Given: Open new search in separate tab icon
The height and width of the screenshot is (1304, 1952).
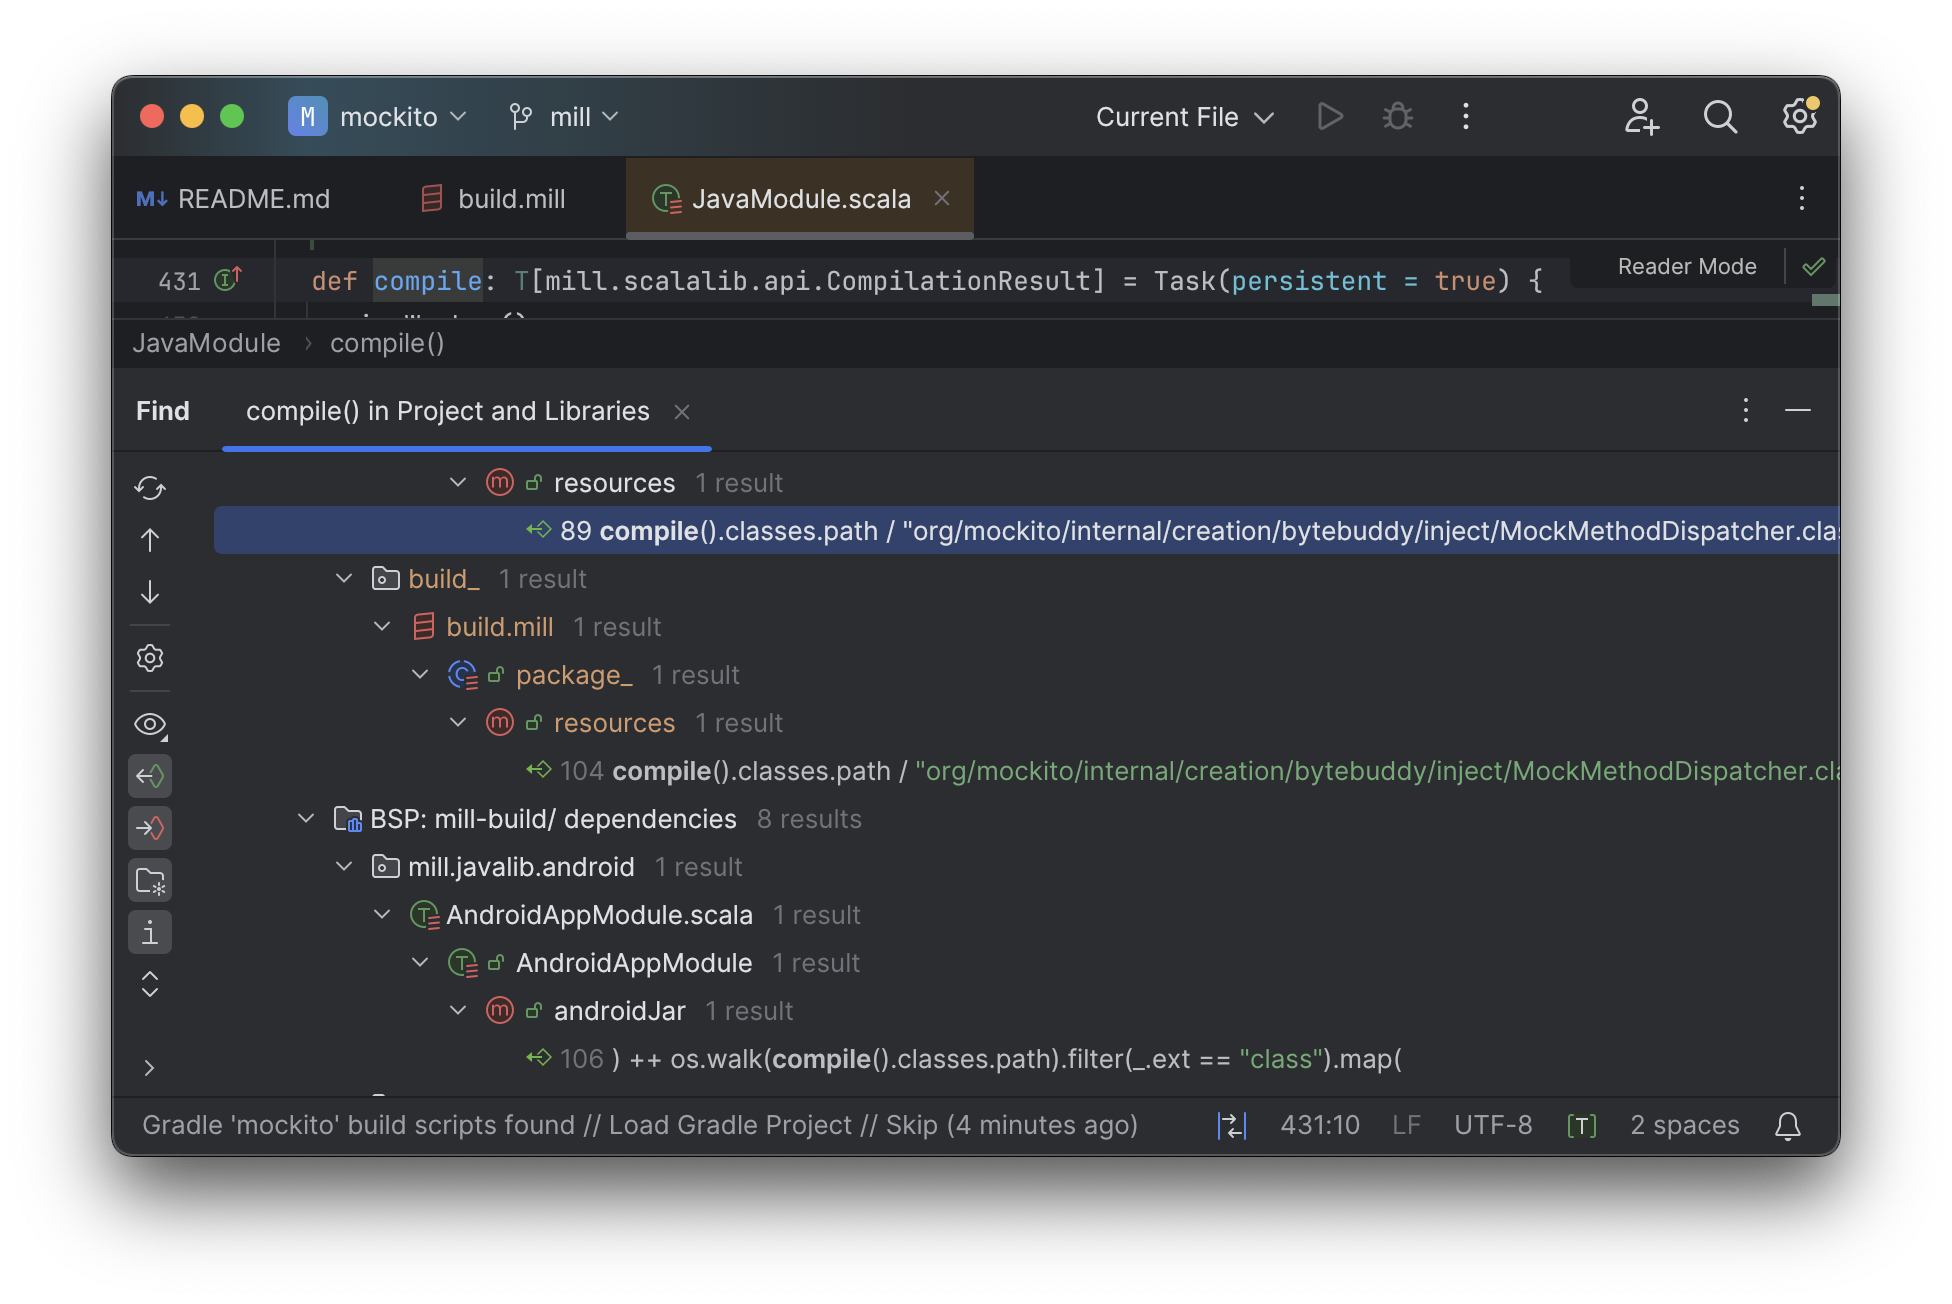Looking at the screenshot, I should coord(150,880).
